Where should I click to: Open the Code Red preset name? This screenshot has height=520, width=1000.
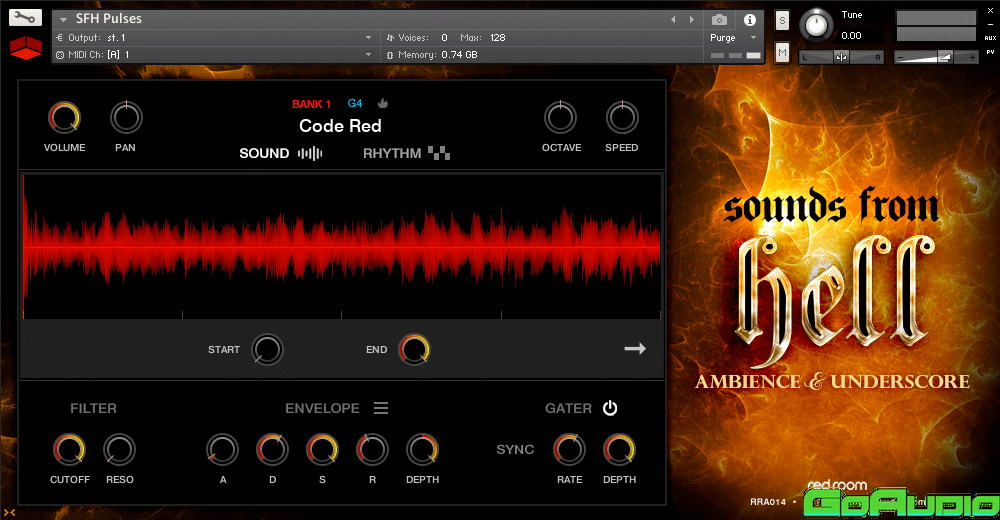tap(340, 126)
